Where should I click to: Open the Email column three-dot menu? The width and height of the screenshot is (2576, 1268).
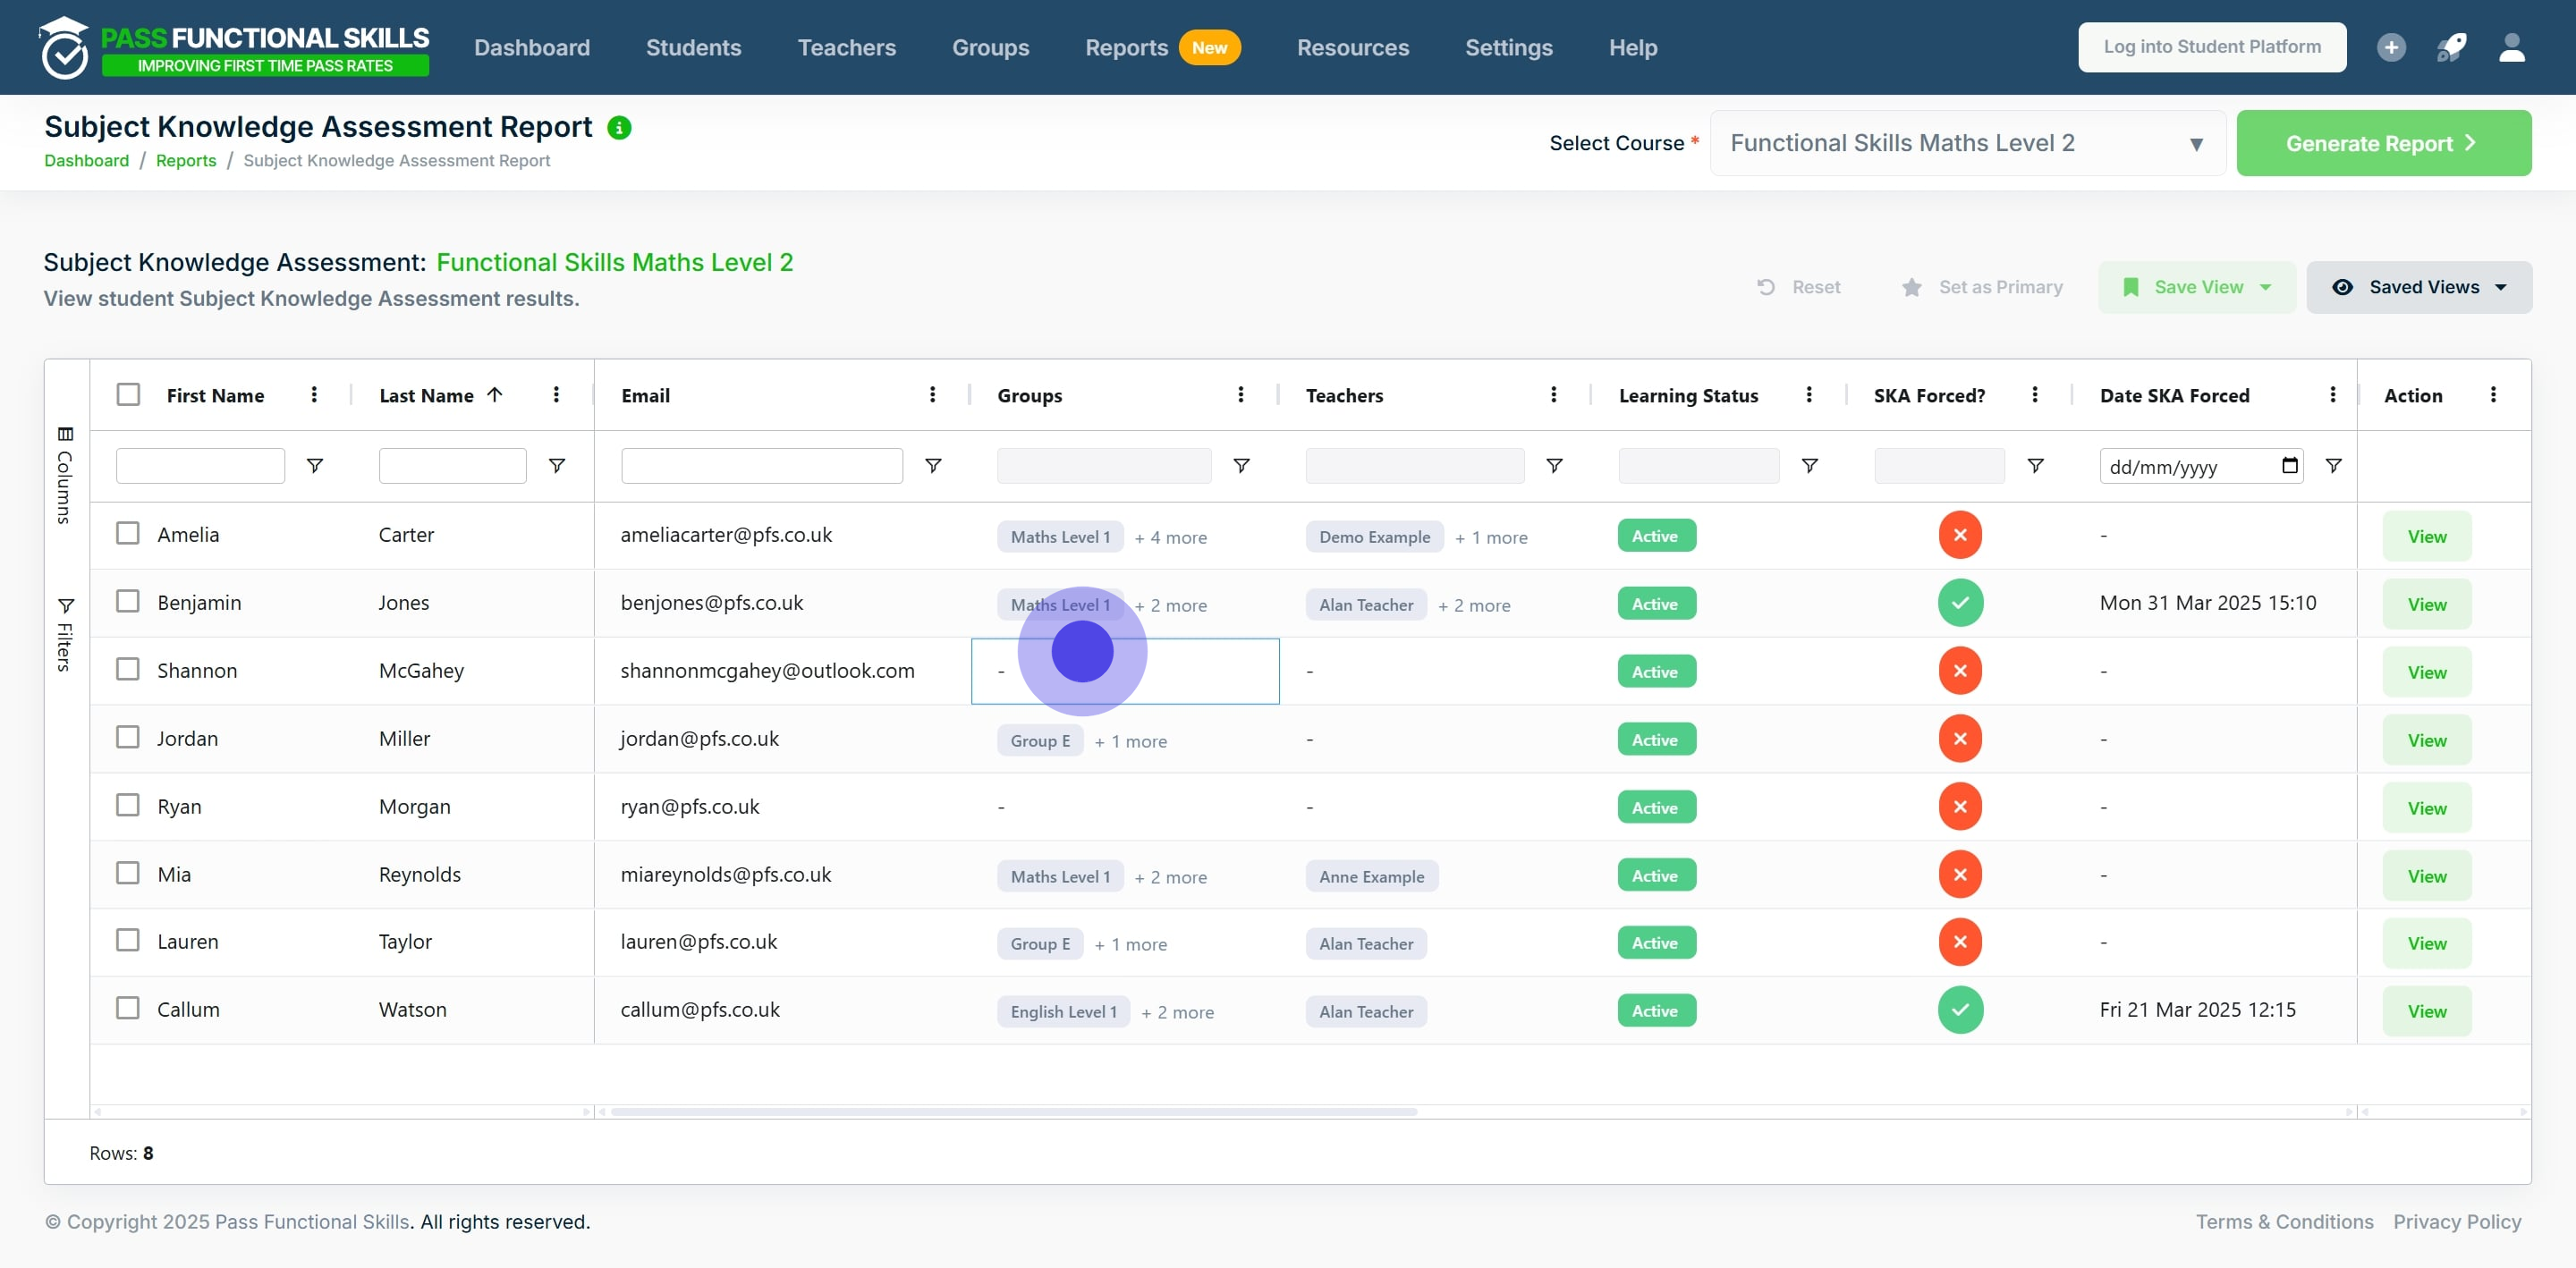932,395
